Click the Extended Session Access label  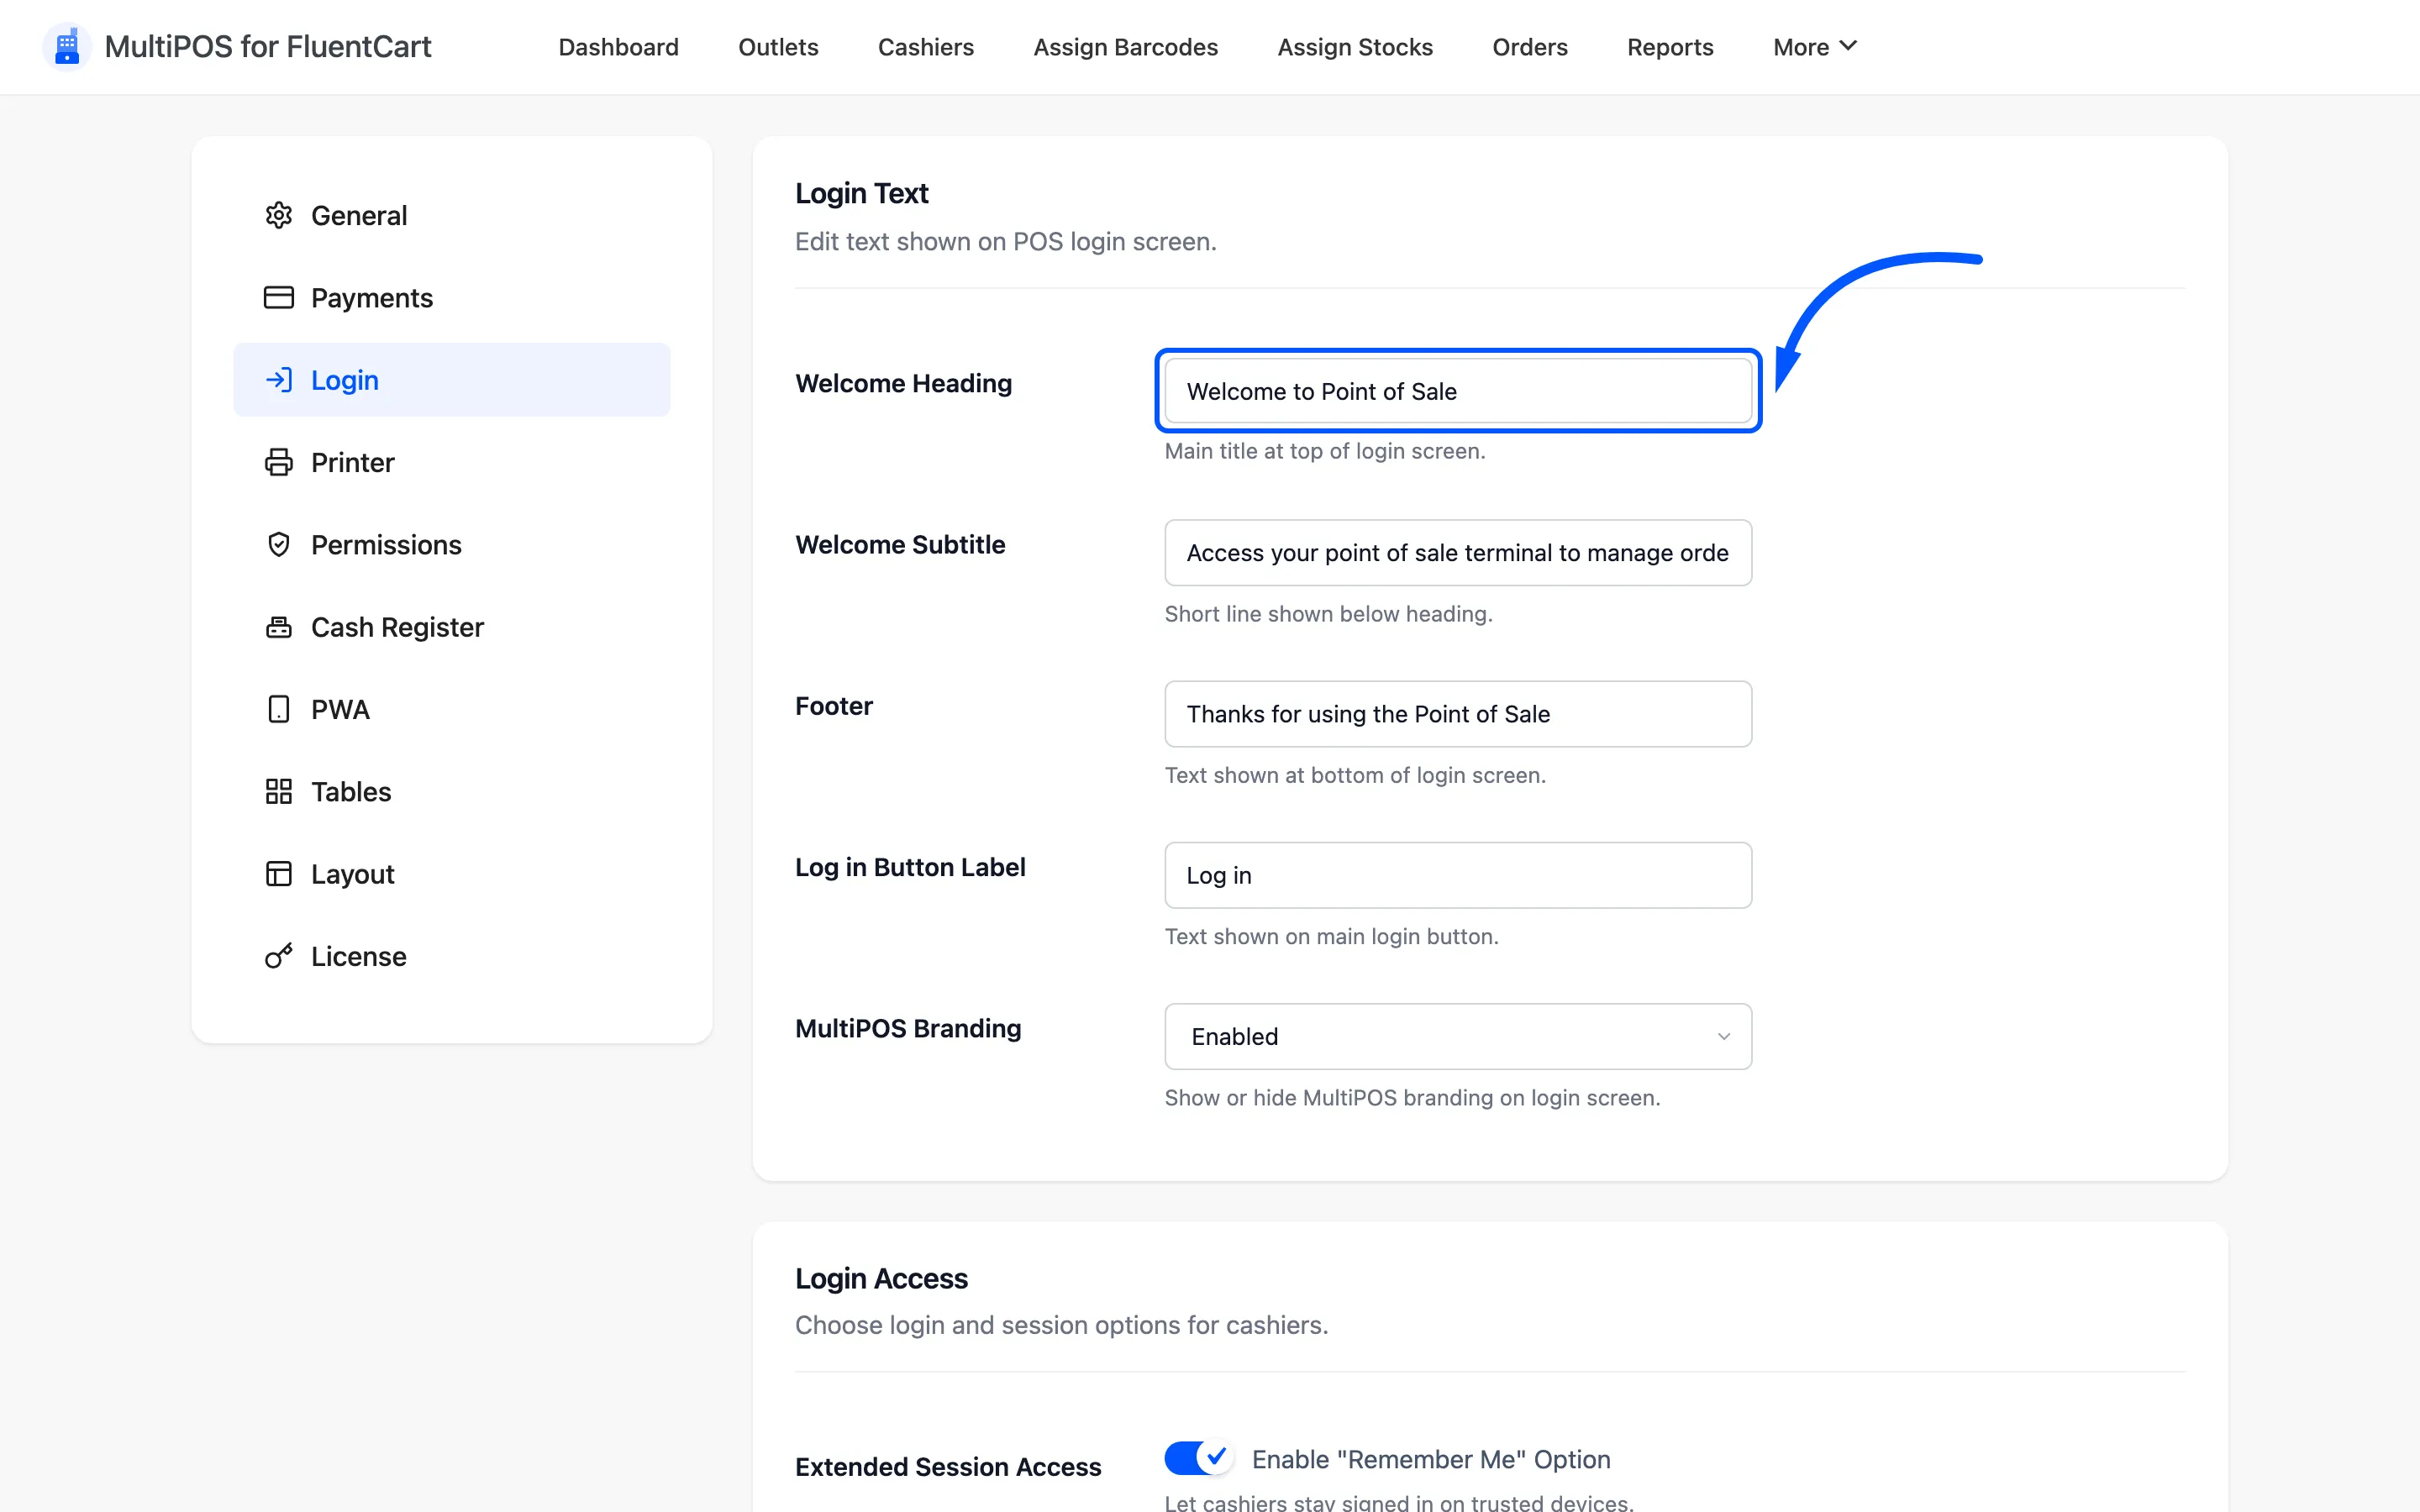pyautogui.click(x=948, y=1466)
